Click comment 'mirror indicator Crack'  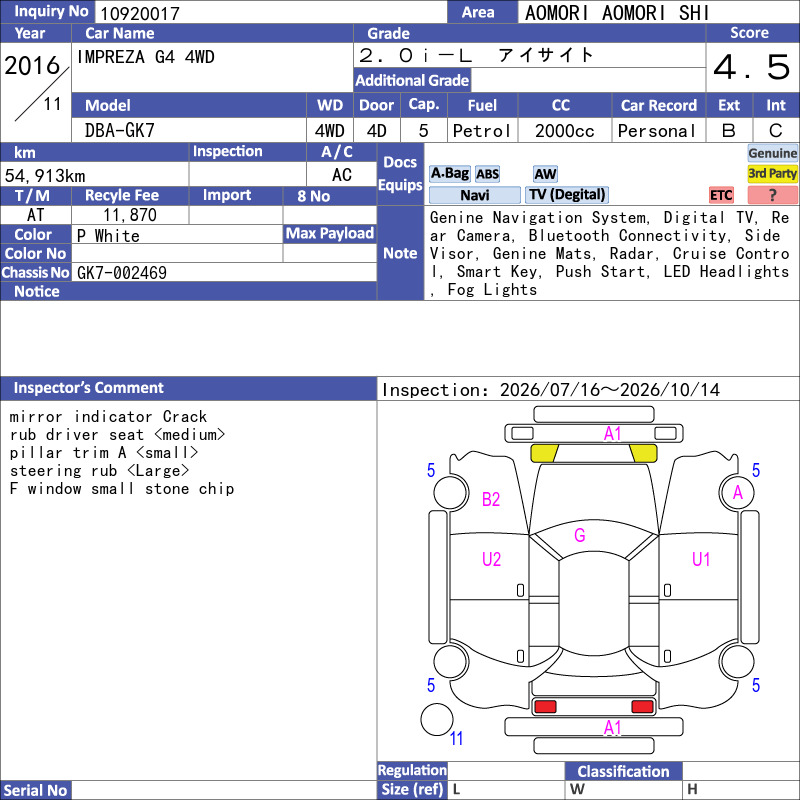tap(108, 416)
